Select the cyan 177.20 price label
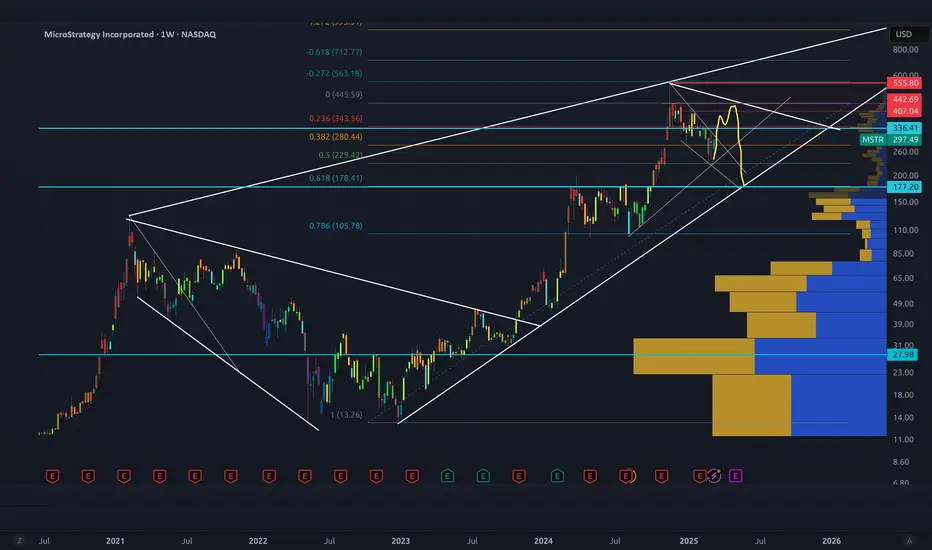932x550 pixels. pos(905,187)
